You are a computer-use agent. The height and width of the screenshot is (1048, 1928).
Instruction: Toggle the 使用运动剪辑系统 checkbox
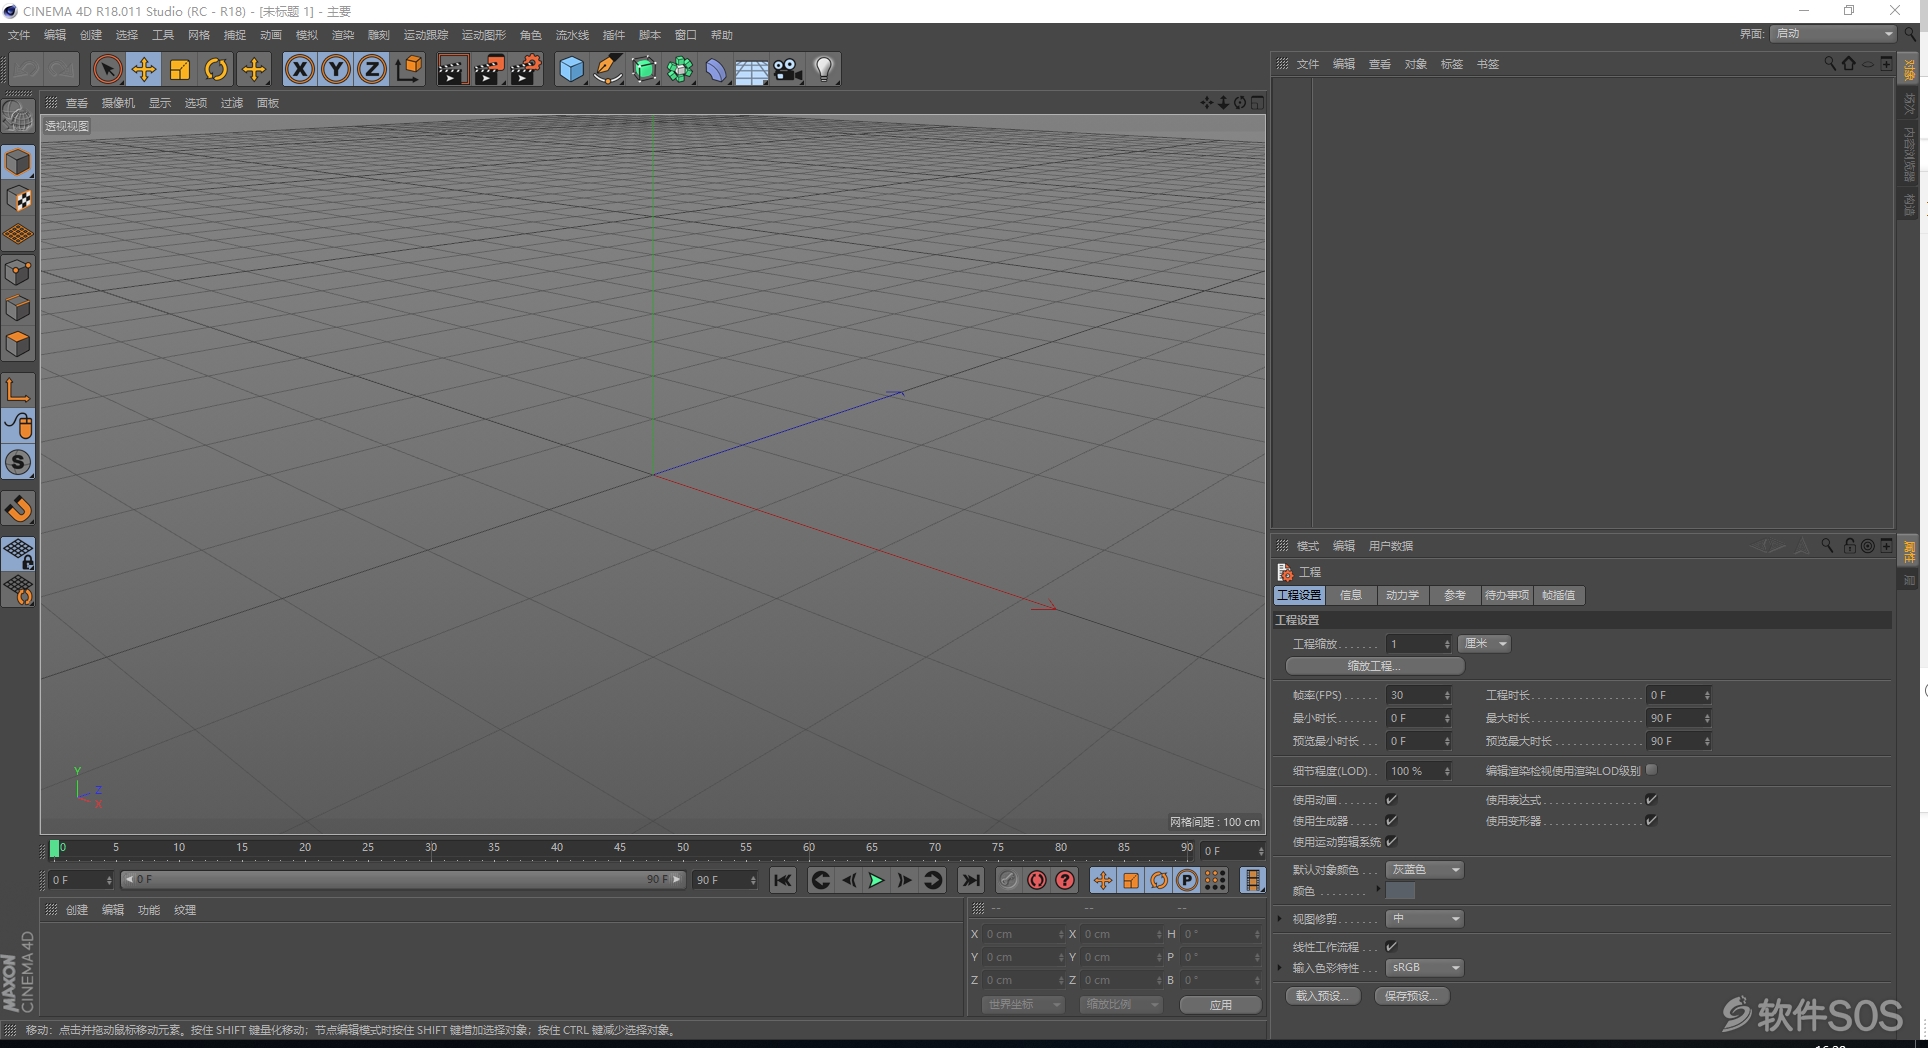[x=1391, y=841]
